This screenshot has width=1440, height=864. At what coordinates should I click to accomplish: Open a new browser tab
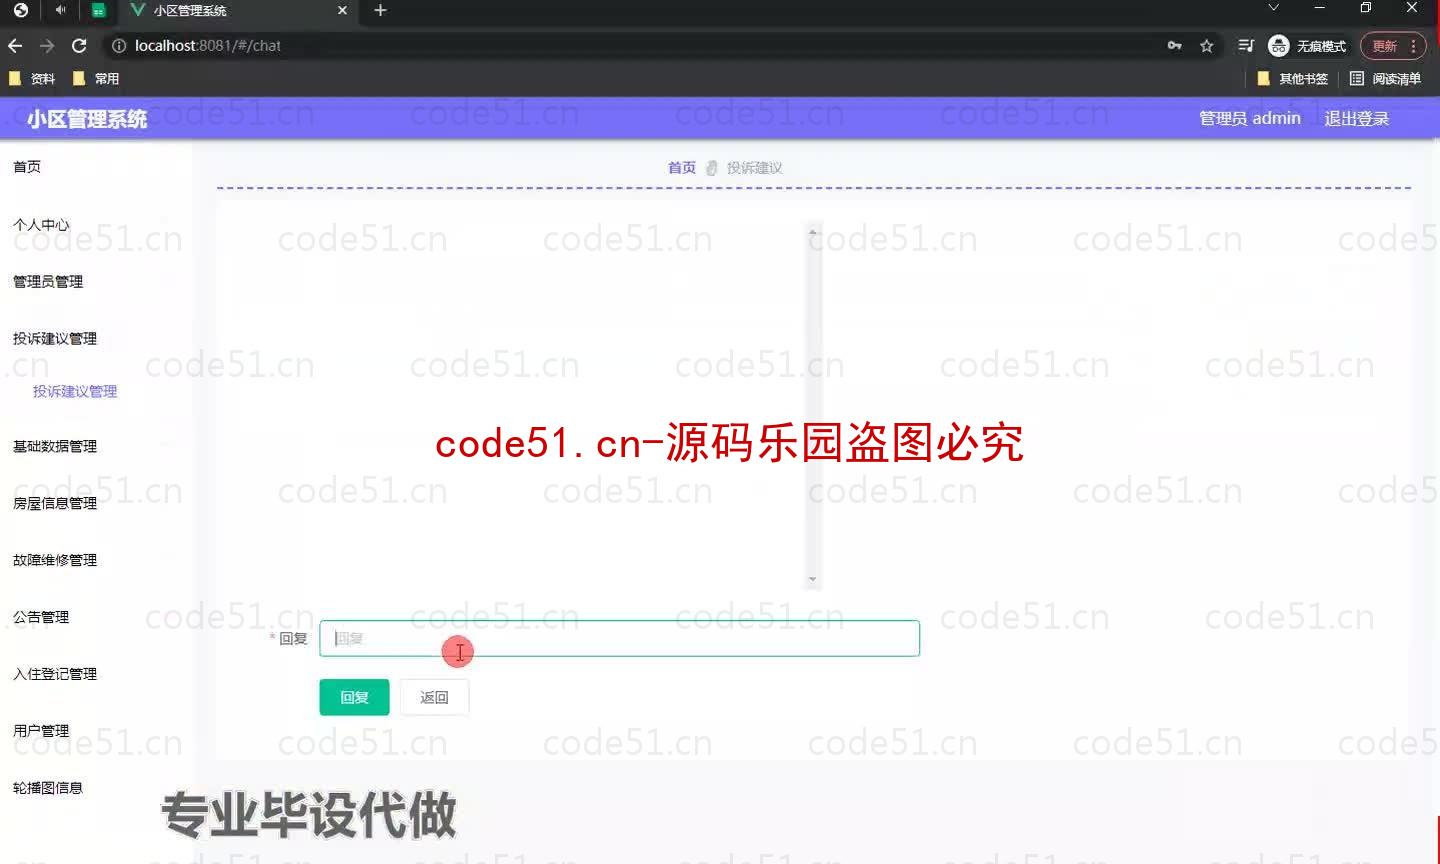(380, 10)
